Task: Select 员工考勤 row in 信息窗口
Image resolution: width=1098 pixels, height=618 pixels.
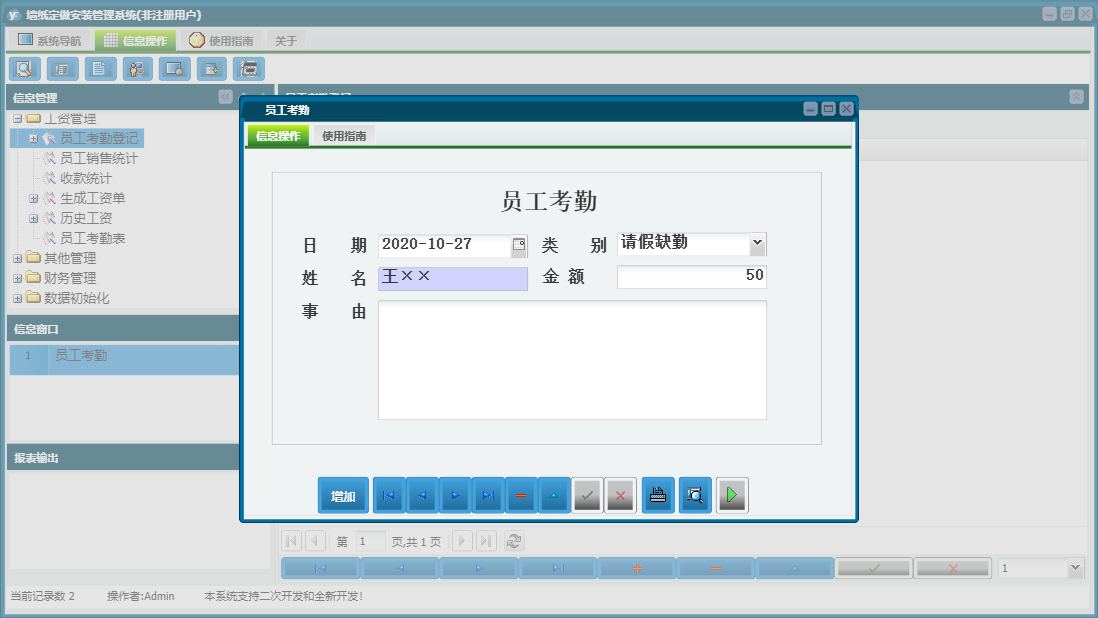Action: click(x=125, y=359)
